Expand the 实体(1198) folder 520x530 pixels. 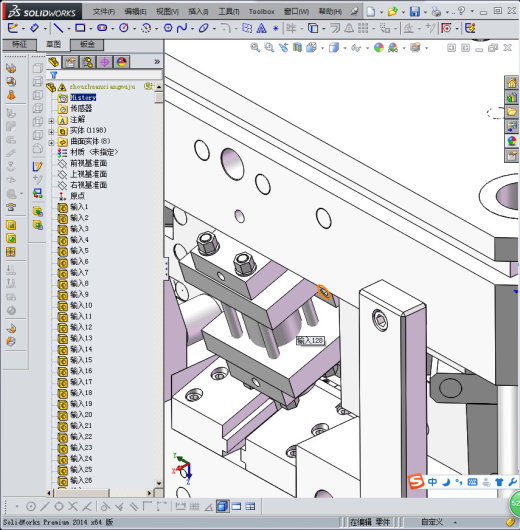tap(51, 131)
